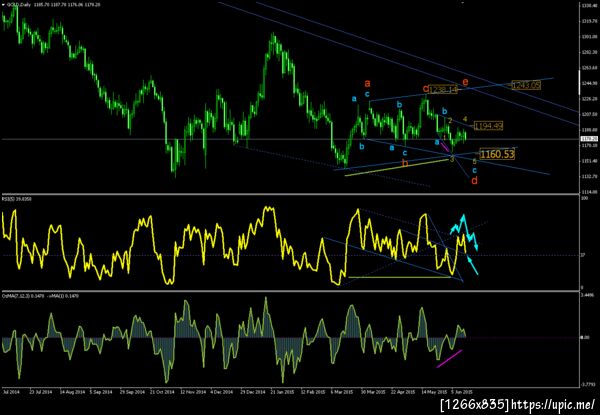Click the 5 Sep 2014 date label
The image size is (600, 415).
click(x=101, y=392)
